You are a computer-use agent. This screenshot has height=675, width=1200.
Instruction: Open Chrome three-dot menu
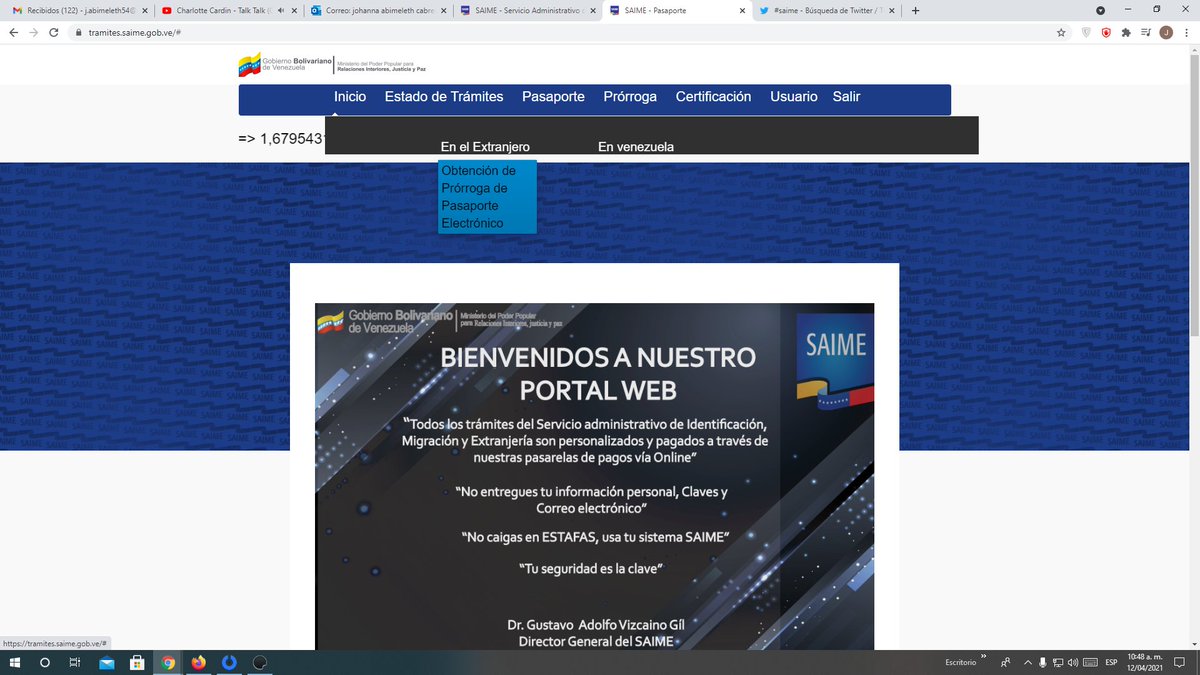(1187, 32)
